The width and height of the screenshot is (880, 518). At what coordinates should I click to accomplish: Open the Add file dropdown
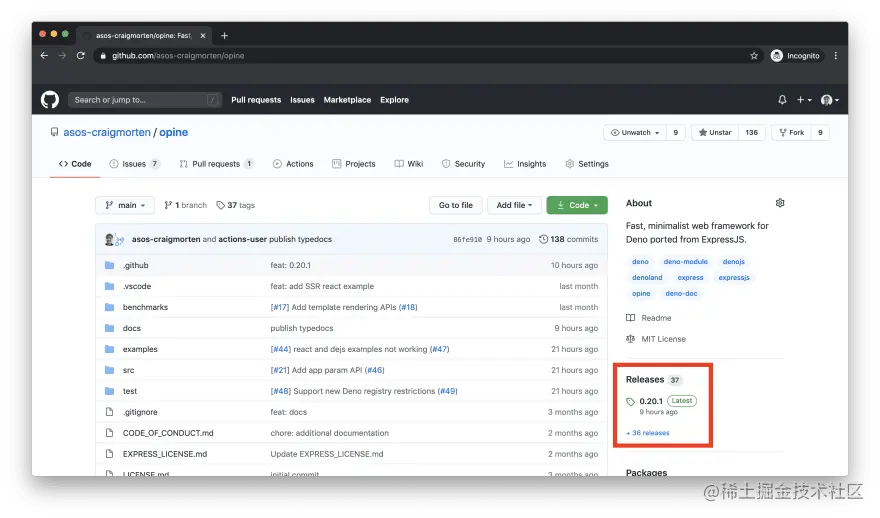click(514, 205)
